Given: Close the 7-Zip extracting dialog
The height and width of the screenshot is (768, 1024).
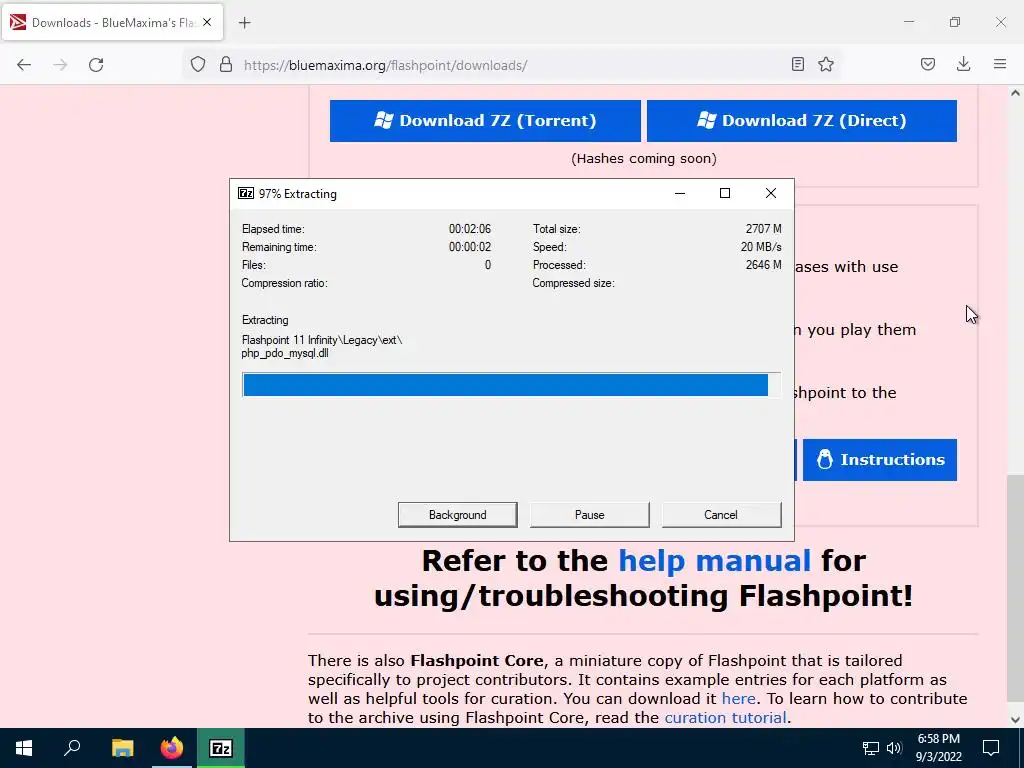Looking at the screenshot, I should (x=771, y=193).
